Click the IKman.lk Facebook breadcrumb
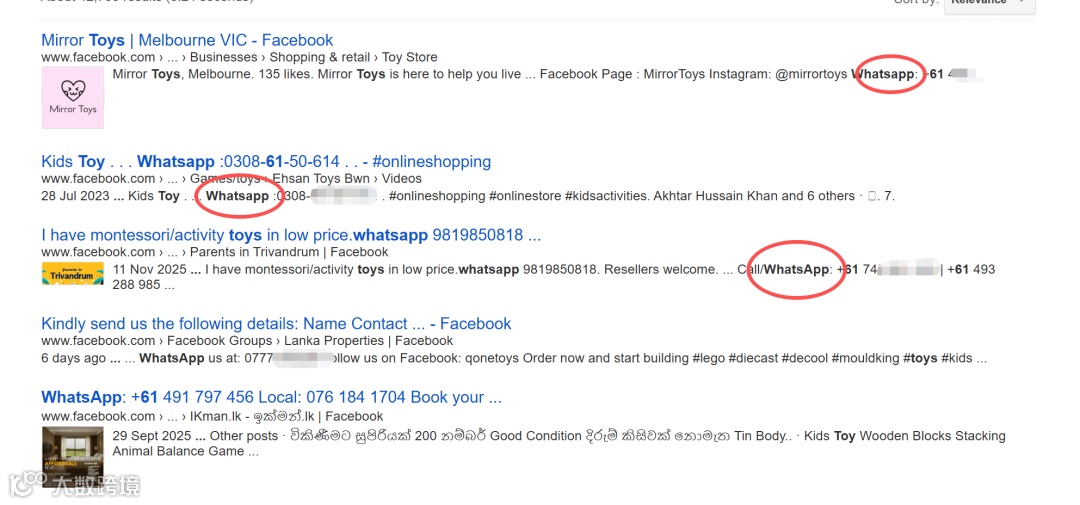Viewport: 1080px width, 505px height. click(x=287, y=417)
